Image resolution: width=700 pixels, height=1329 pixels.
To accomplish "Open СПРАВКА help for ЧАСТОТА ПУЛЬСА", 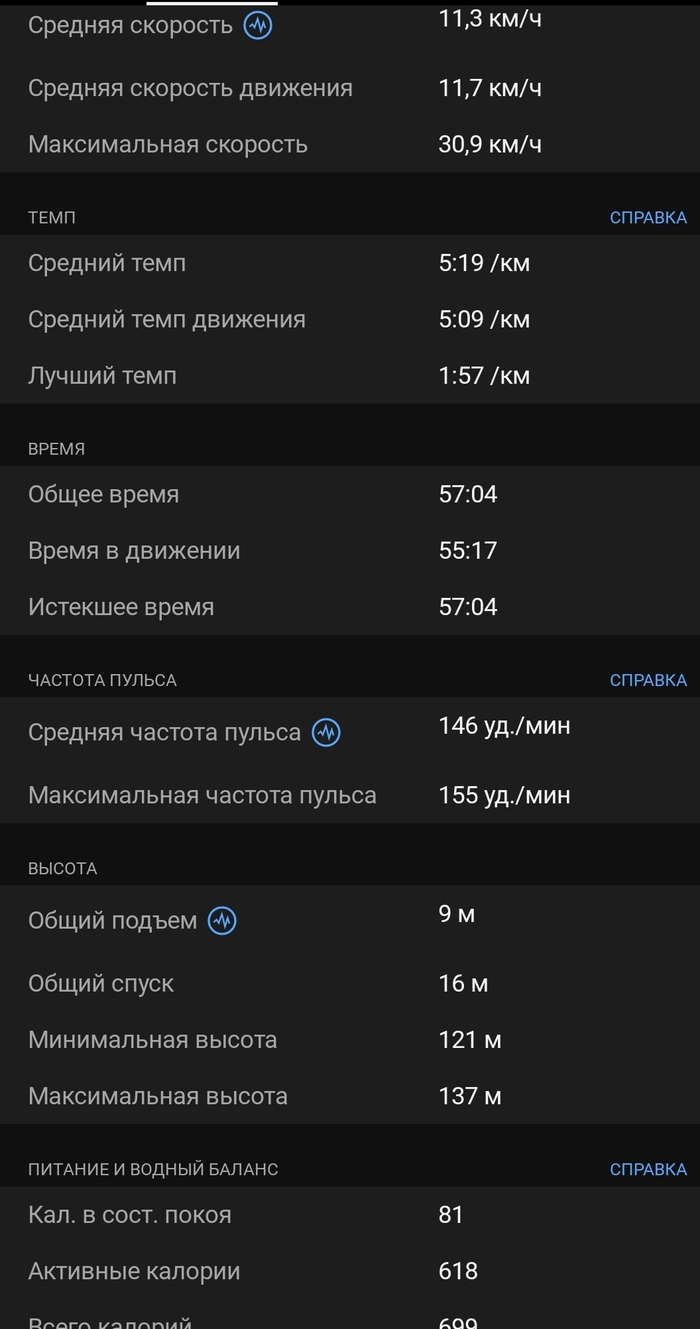I will point(648,681).
